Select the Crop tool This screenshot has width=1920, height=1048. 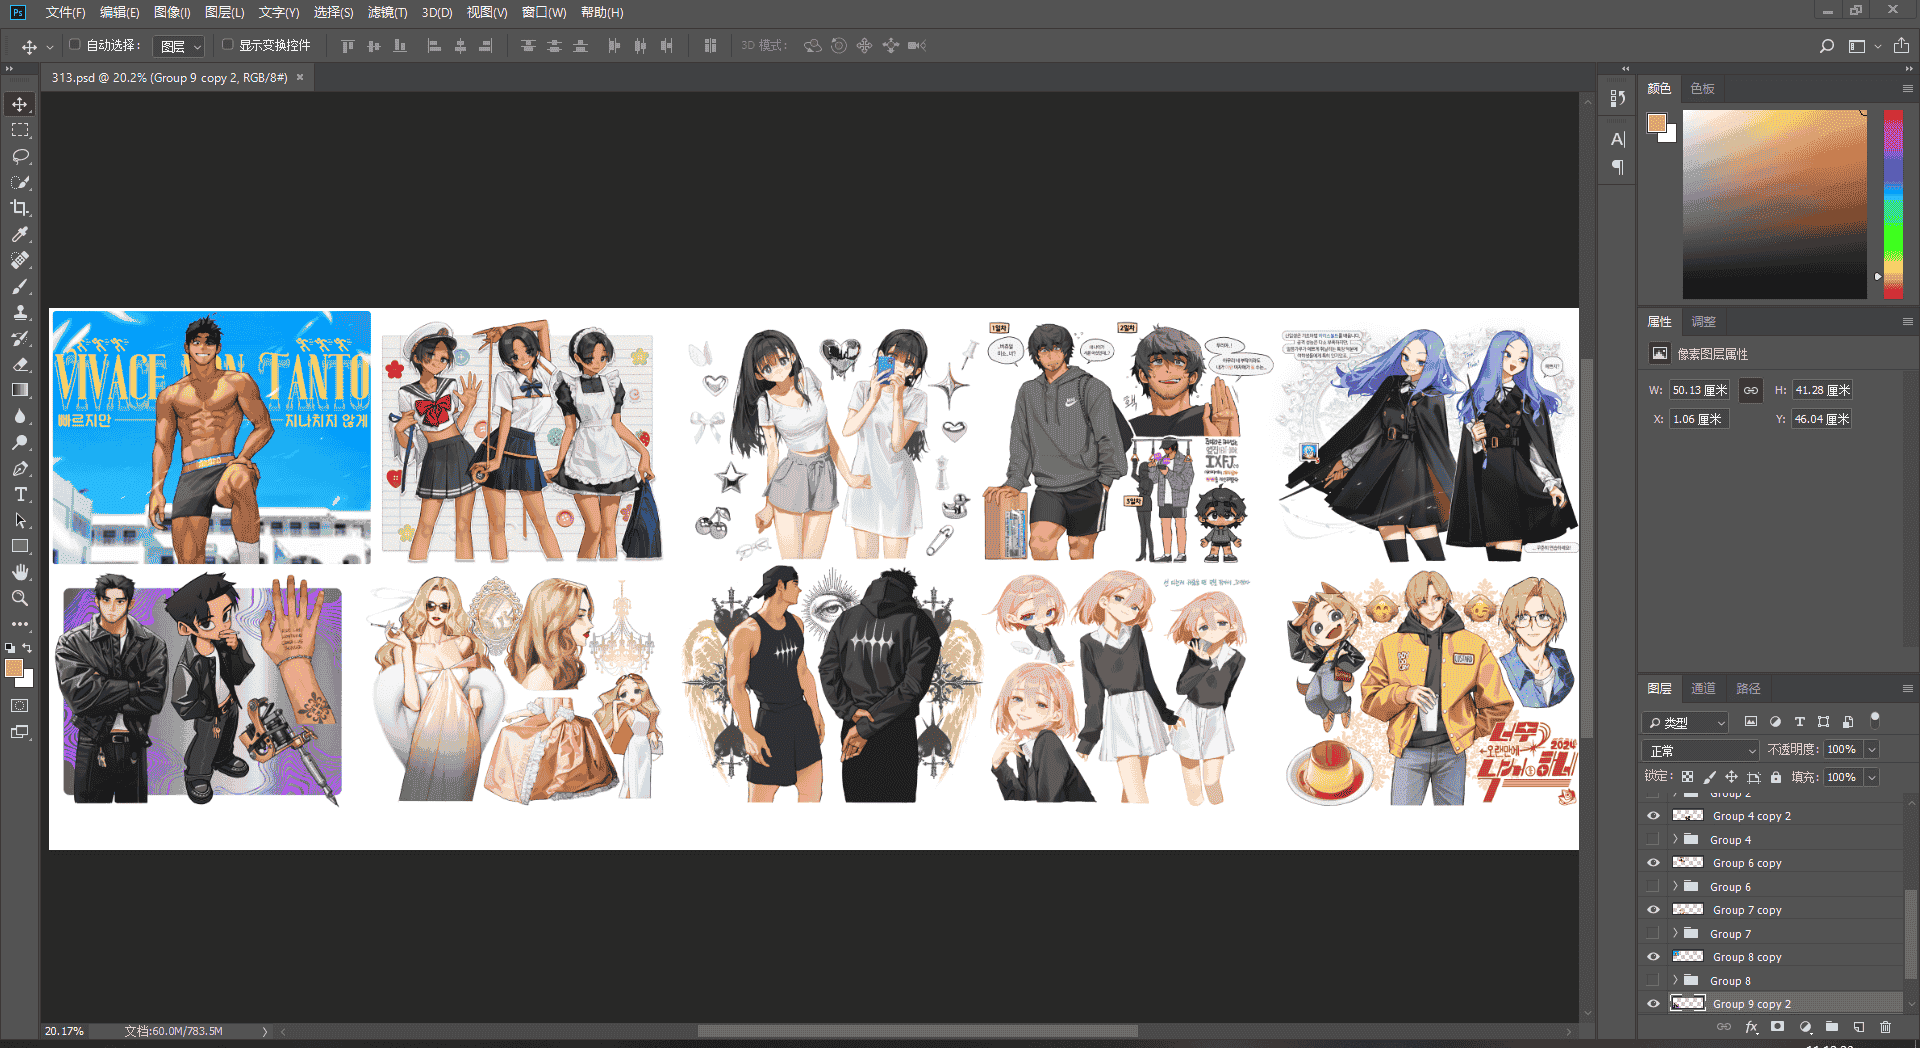(x=20, y=208)
